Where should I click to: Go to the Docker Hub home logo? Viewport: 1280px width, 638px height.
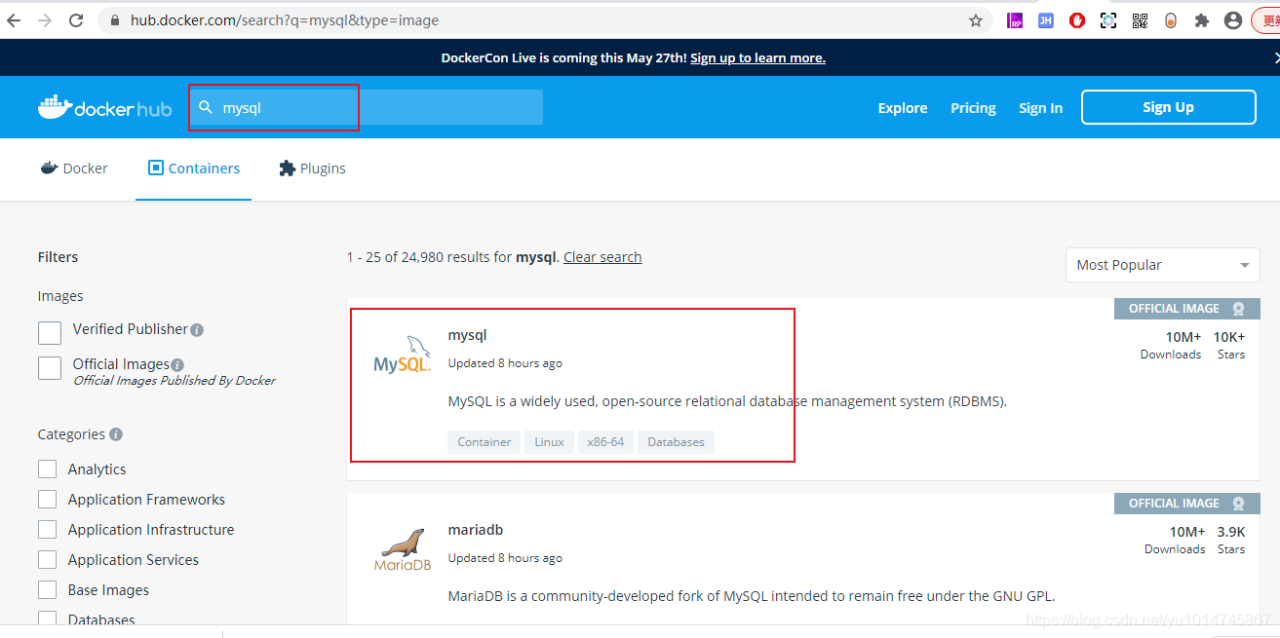105,108
